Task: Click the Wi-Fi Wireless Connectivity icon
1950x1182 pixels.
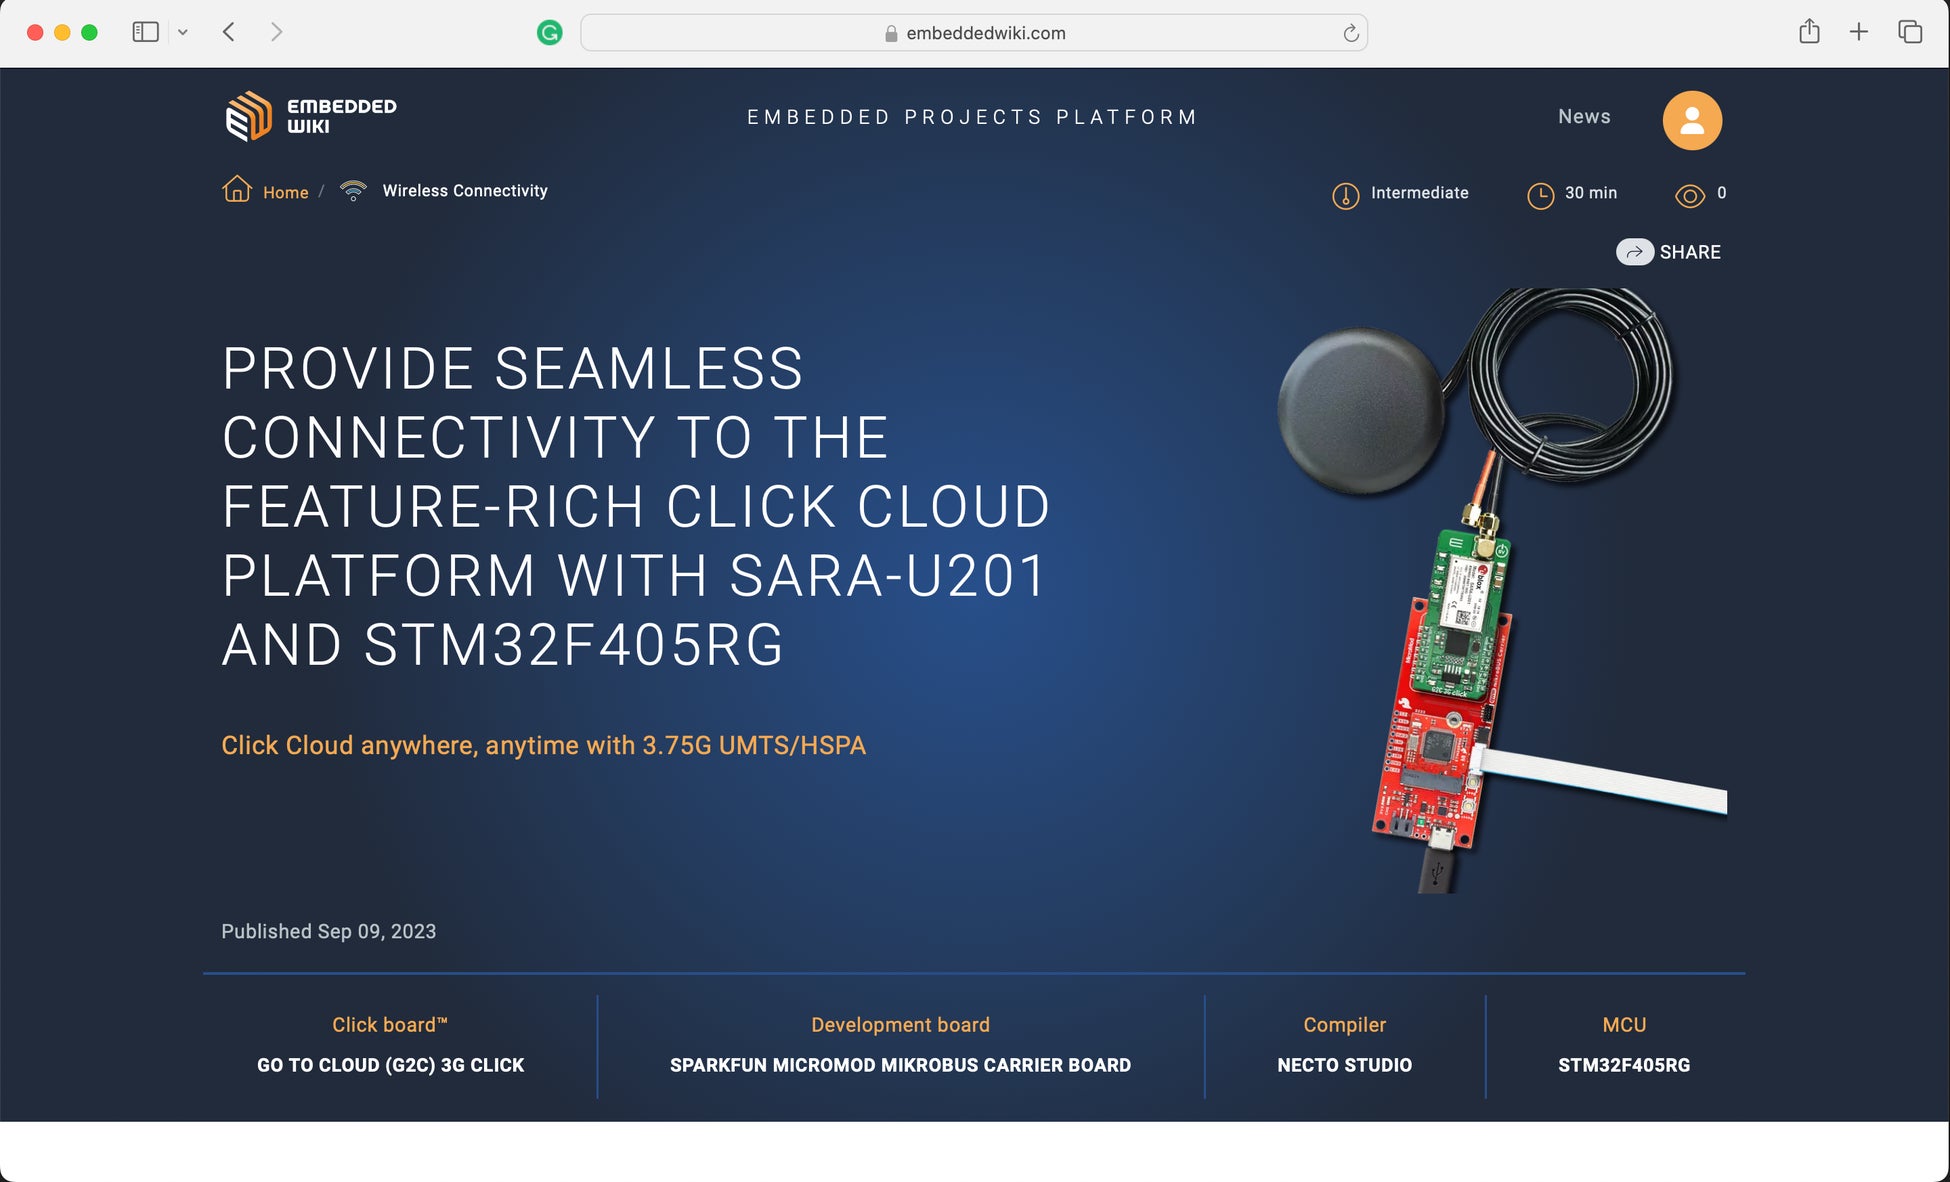Action: pyautogui.click(x=353, y=191)
